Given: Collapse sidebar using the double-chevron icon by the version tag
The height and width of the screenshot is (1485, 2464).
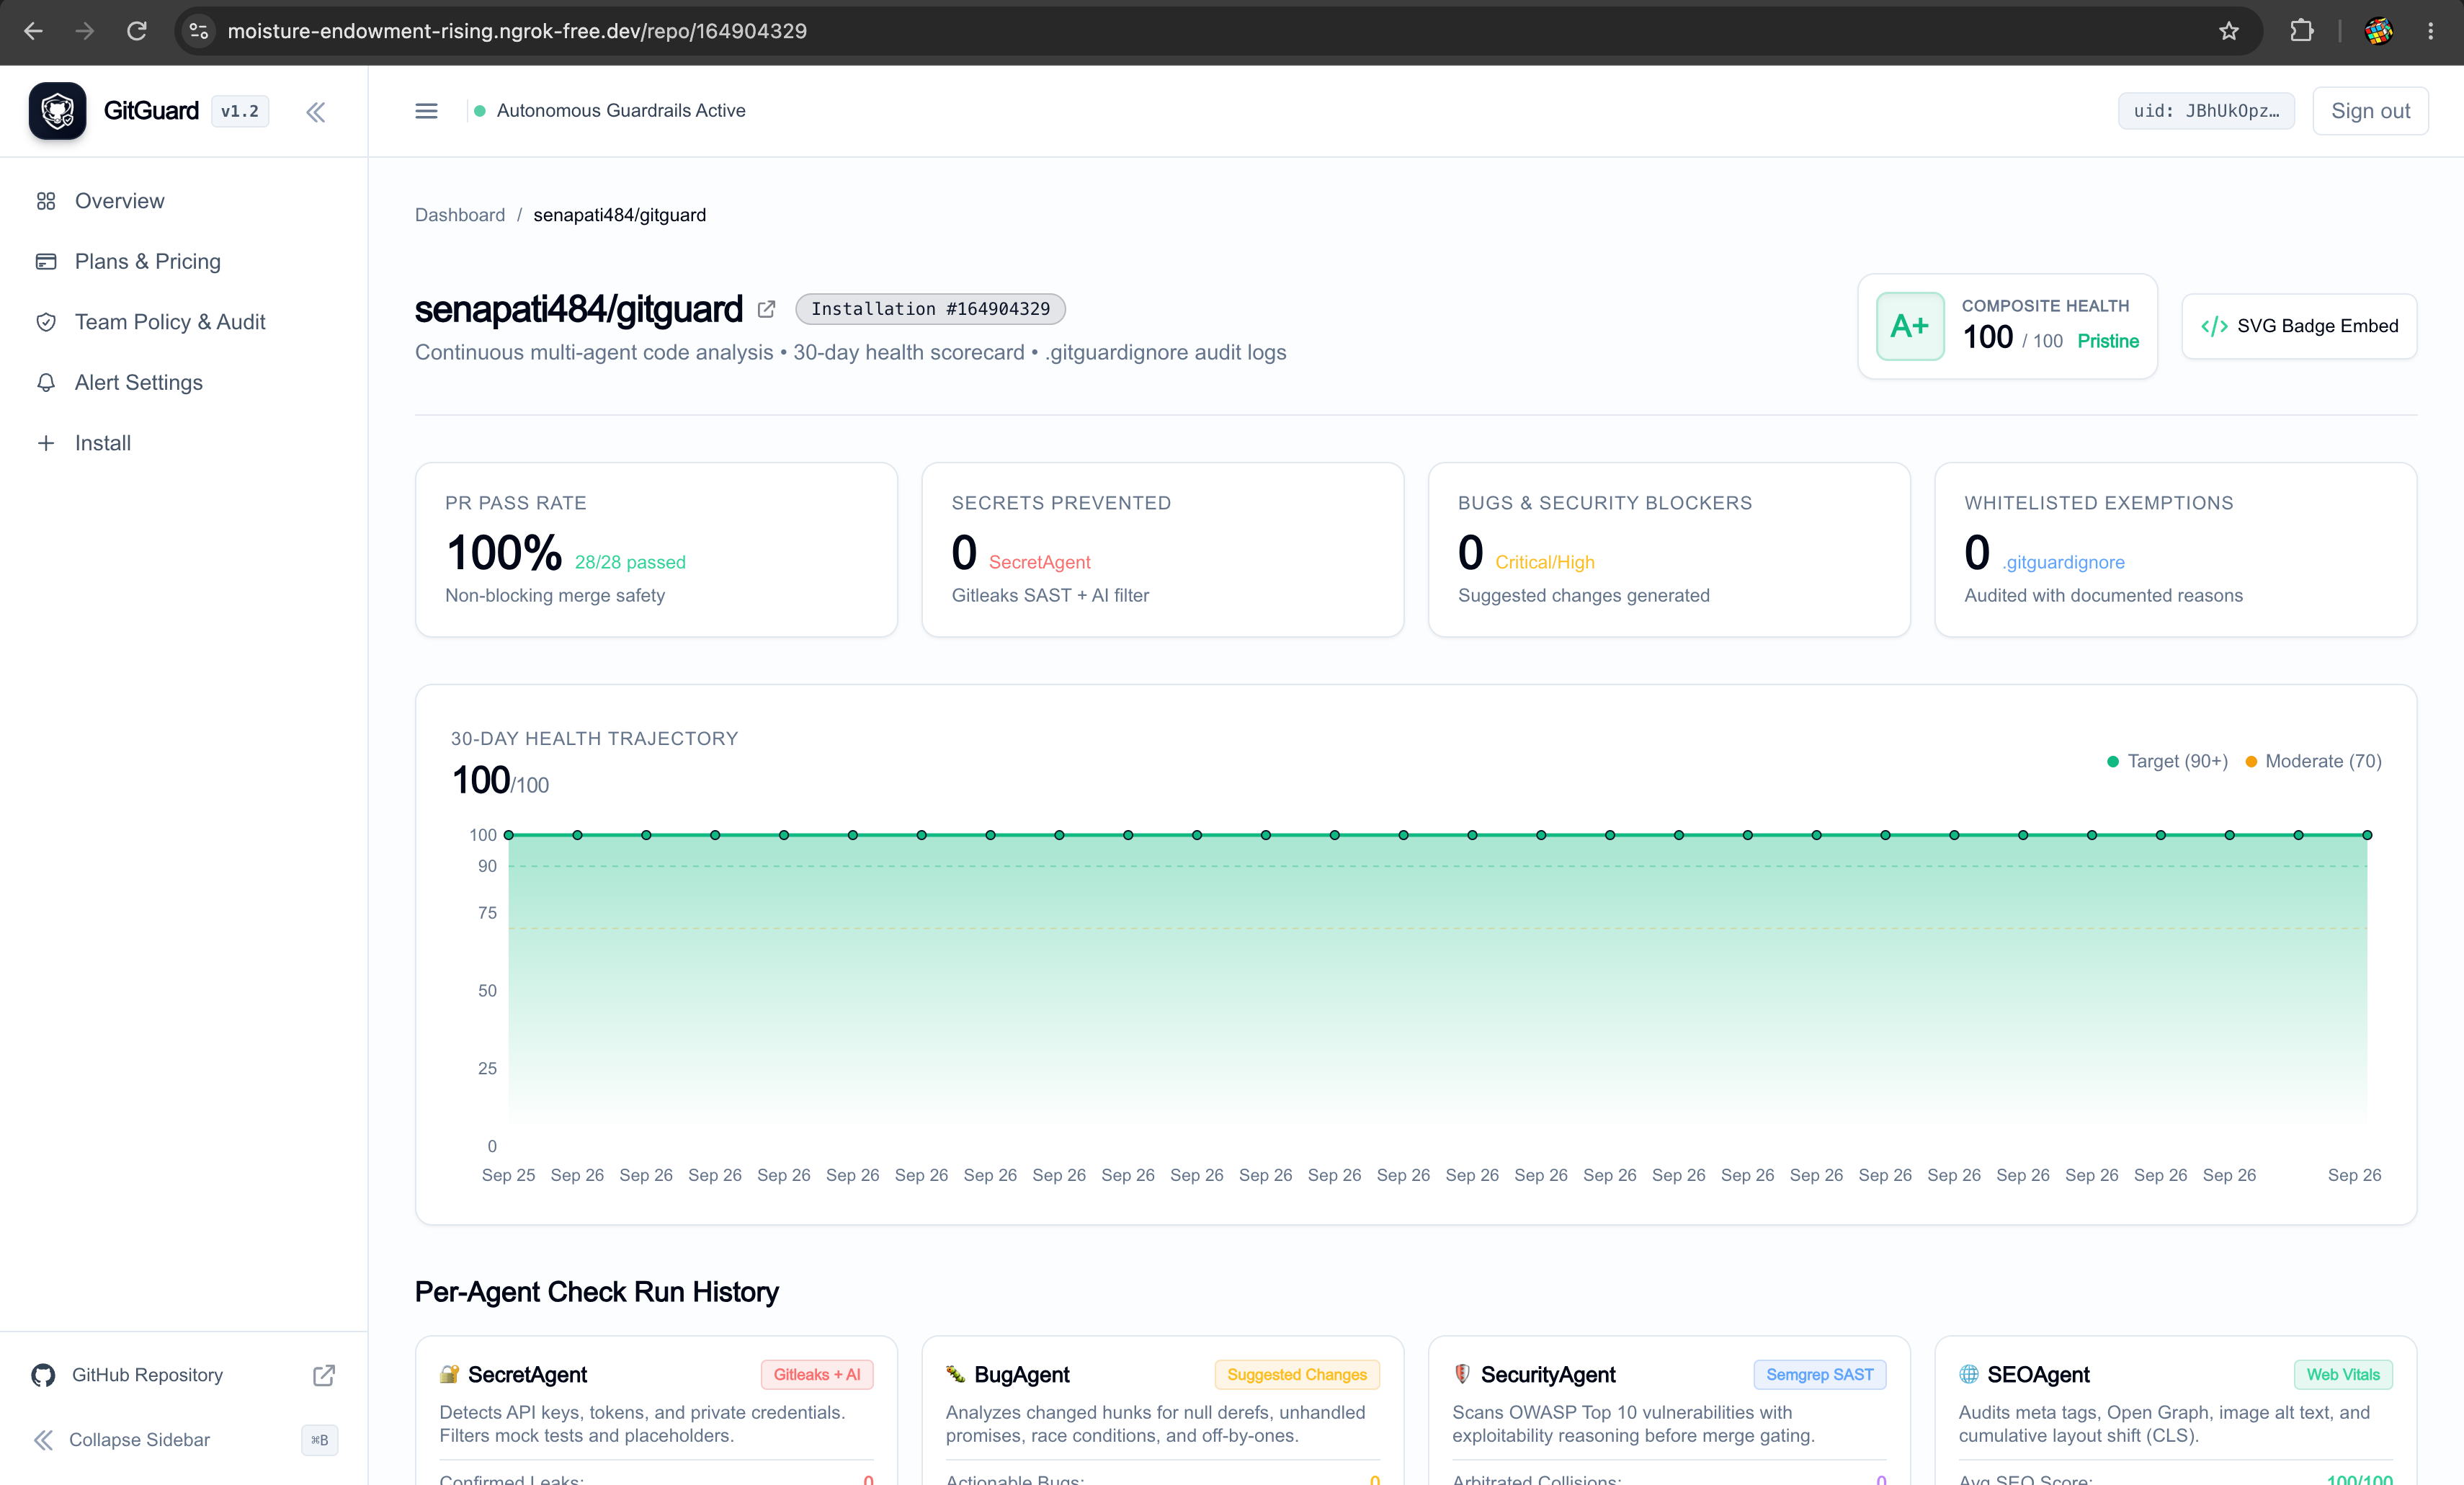Looking at the screenshot, I should [316, 112].
